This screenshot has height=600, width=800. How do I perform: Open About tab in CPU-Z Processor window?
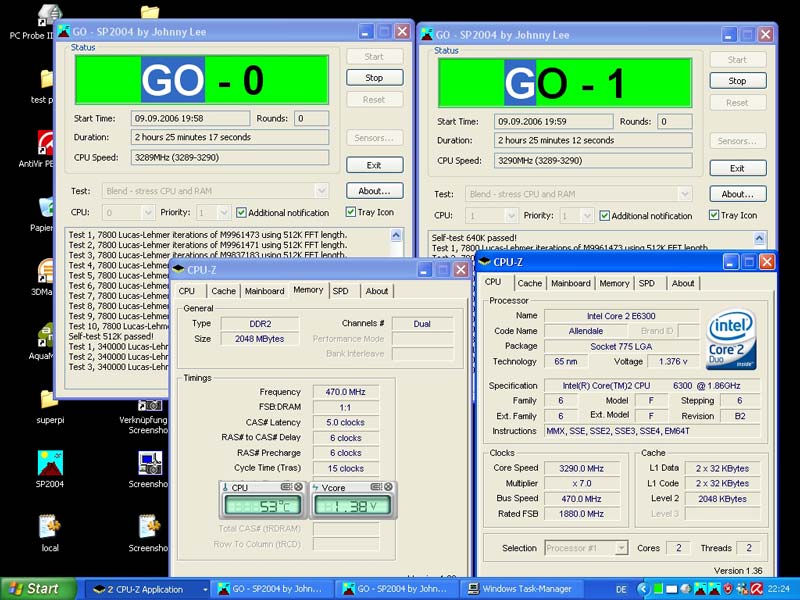pyautogui.click(x=683, y=283)
